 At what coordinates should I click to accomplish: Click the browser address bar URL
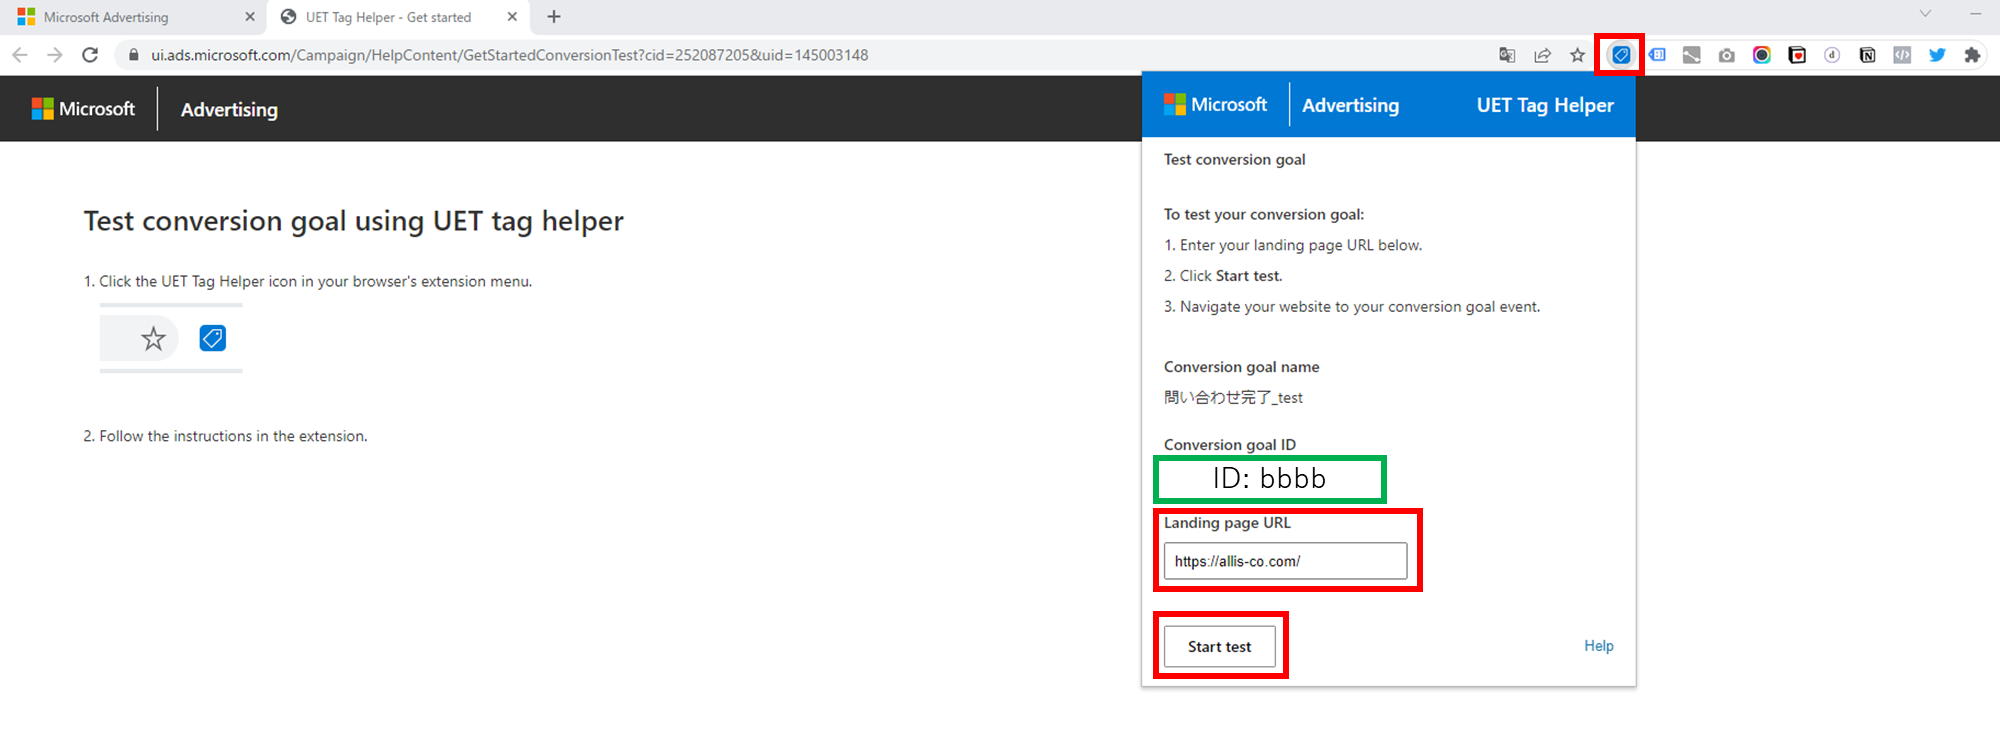(509, 55)
